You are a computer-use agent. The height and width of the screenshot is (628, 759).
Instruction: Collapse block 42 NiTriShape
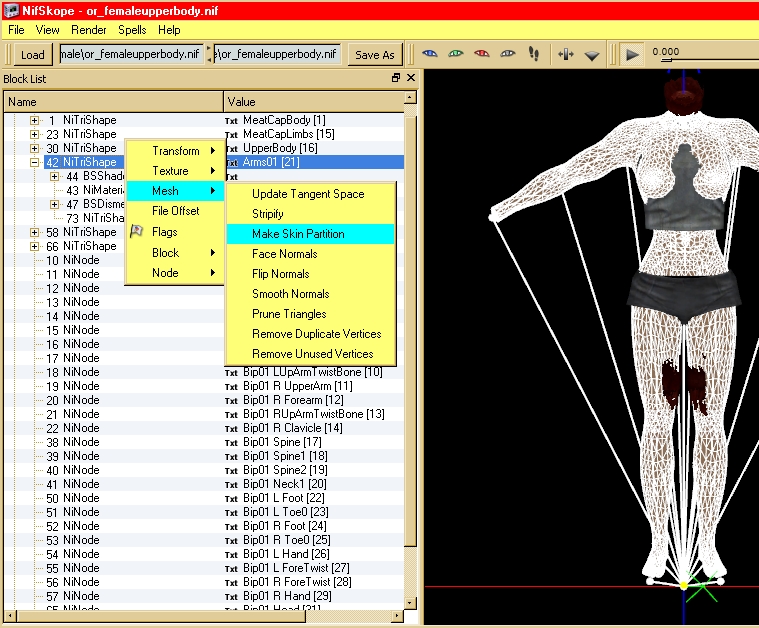pyautogui.click(x=34, y=162)
